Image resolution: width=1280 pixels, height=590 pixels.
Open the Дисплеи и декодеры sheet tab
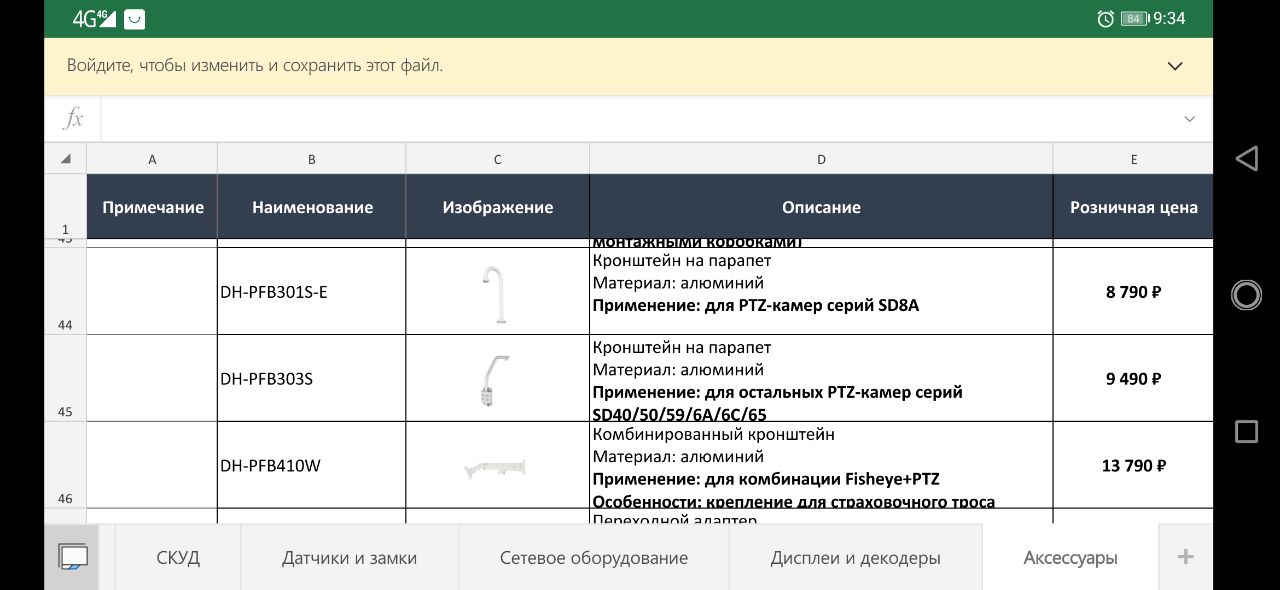(x=855, y=557)
